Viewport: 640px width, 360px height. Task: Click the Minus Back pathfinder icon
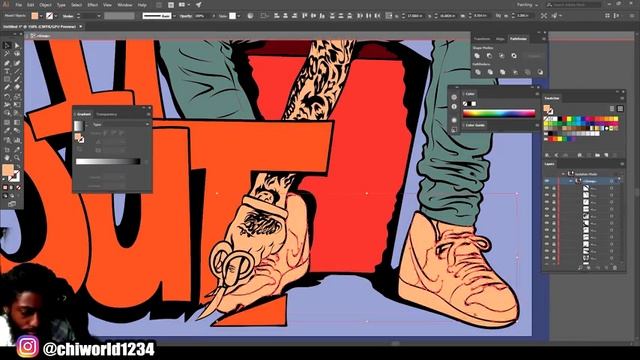click(540, 72)
